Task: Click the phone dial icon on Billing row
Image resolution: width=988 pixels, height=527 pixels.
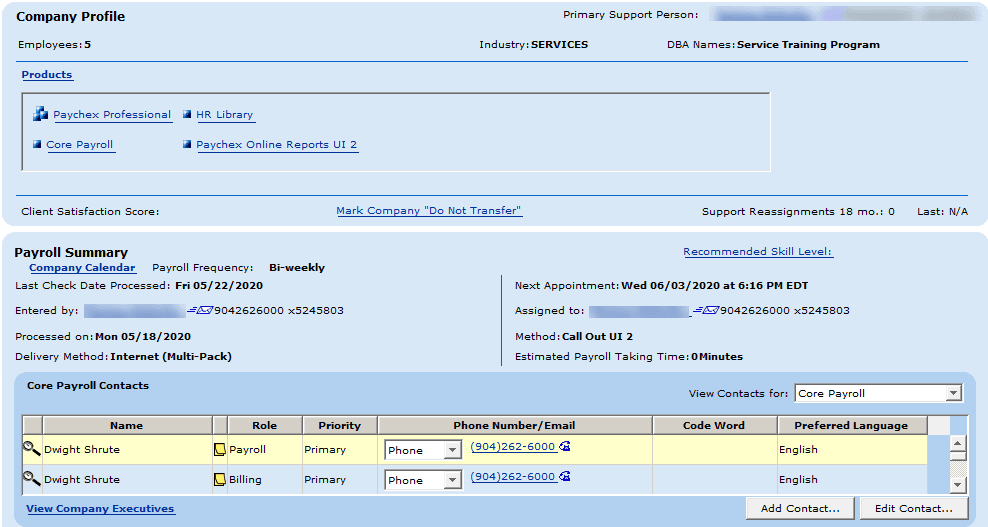Action: (565, 476)
